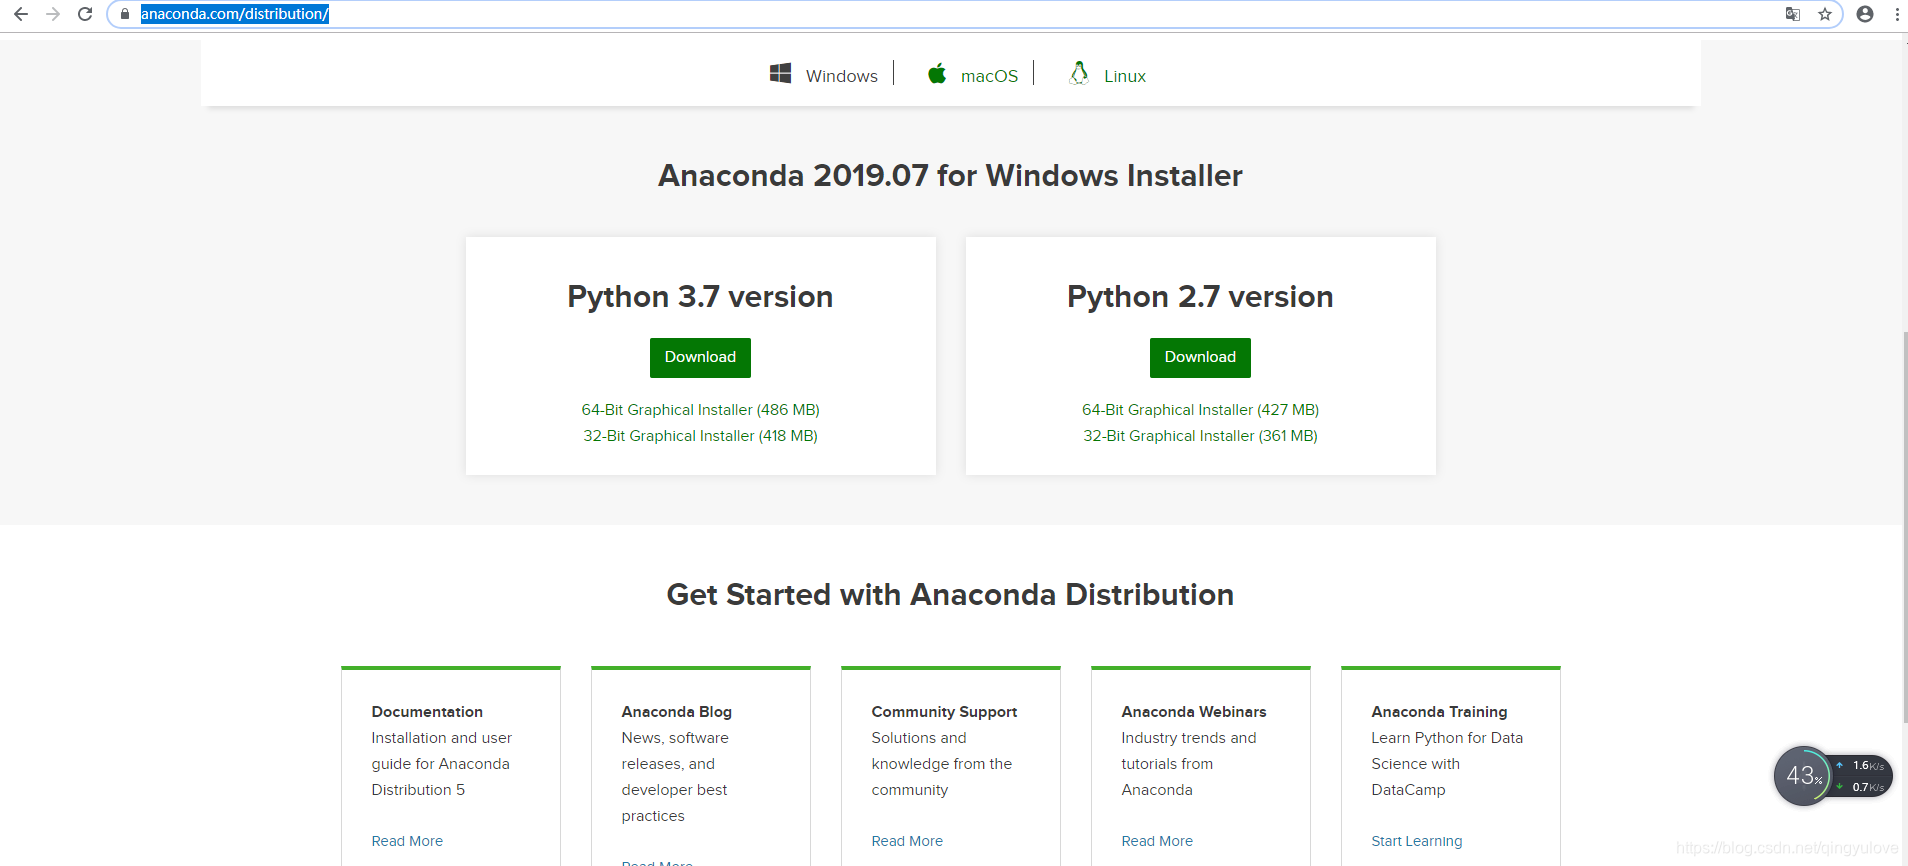Click Get Started with Anaconda Distribution heading
1908x866 pixels.
tap(950, 595)
